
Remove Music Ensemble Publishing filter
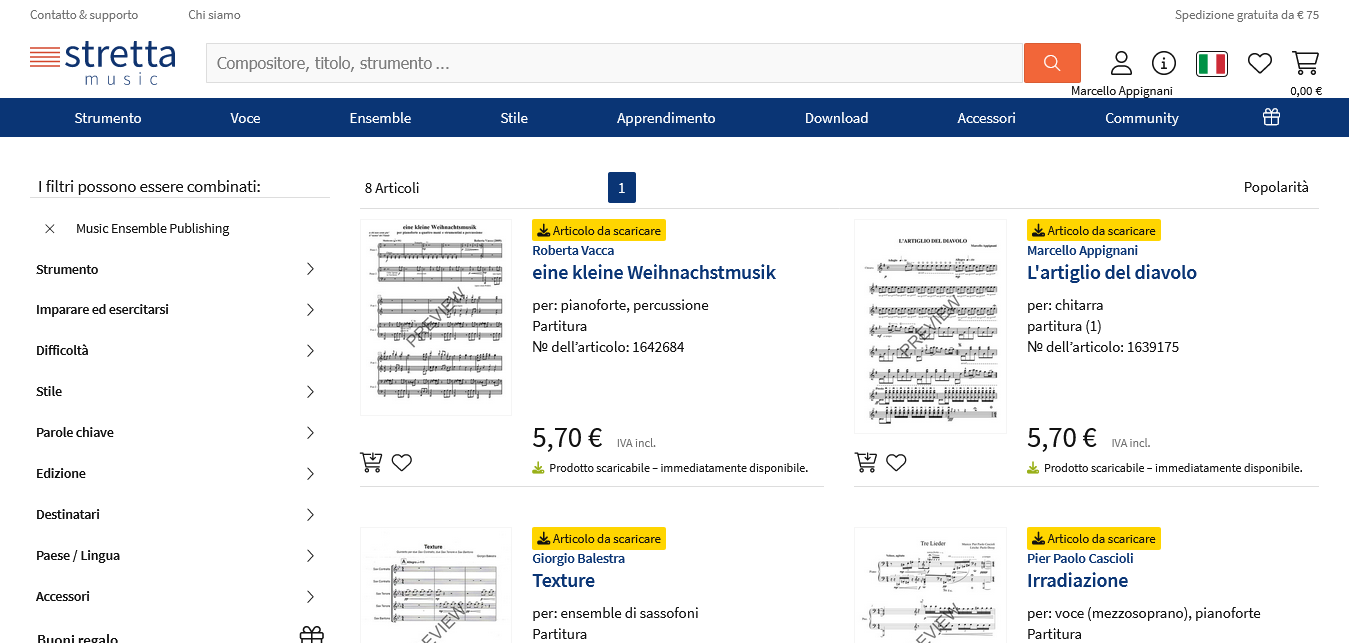pyautogui.click(x=50, y=229)
